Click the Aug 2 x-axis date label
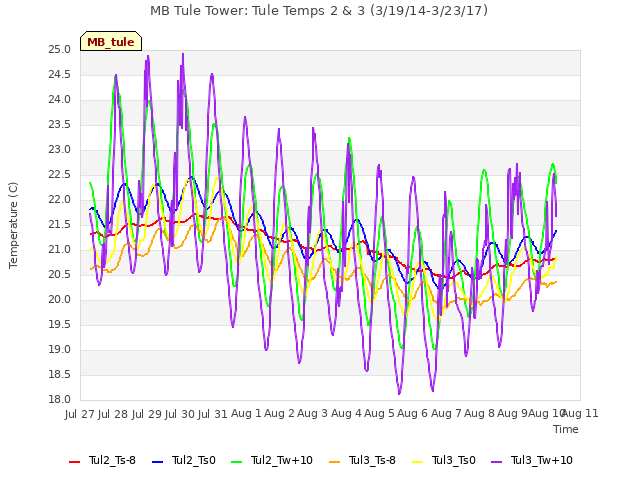The height and width of the screenshot is (480, 640). (x=279, y=414)
